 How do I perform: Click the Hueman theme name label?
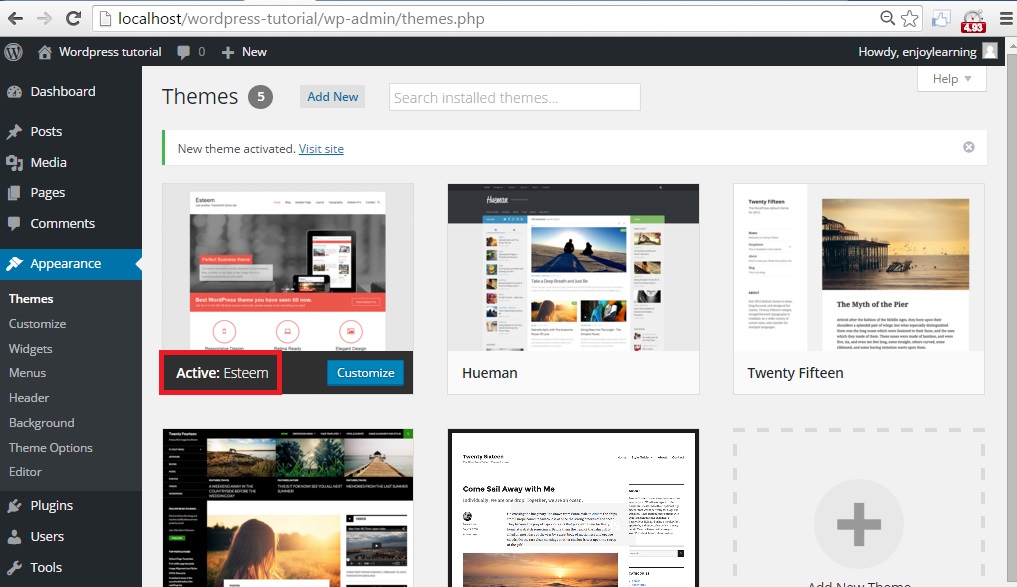[490, 373]
